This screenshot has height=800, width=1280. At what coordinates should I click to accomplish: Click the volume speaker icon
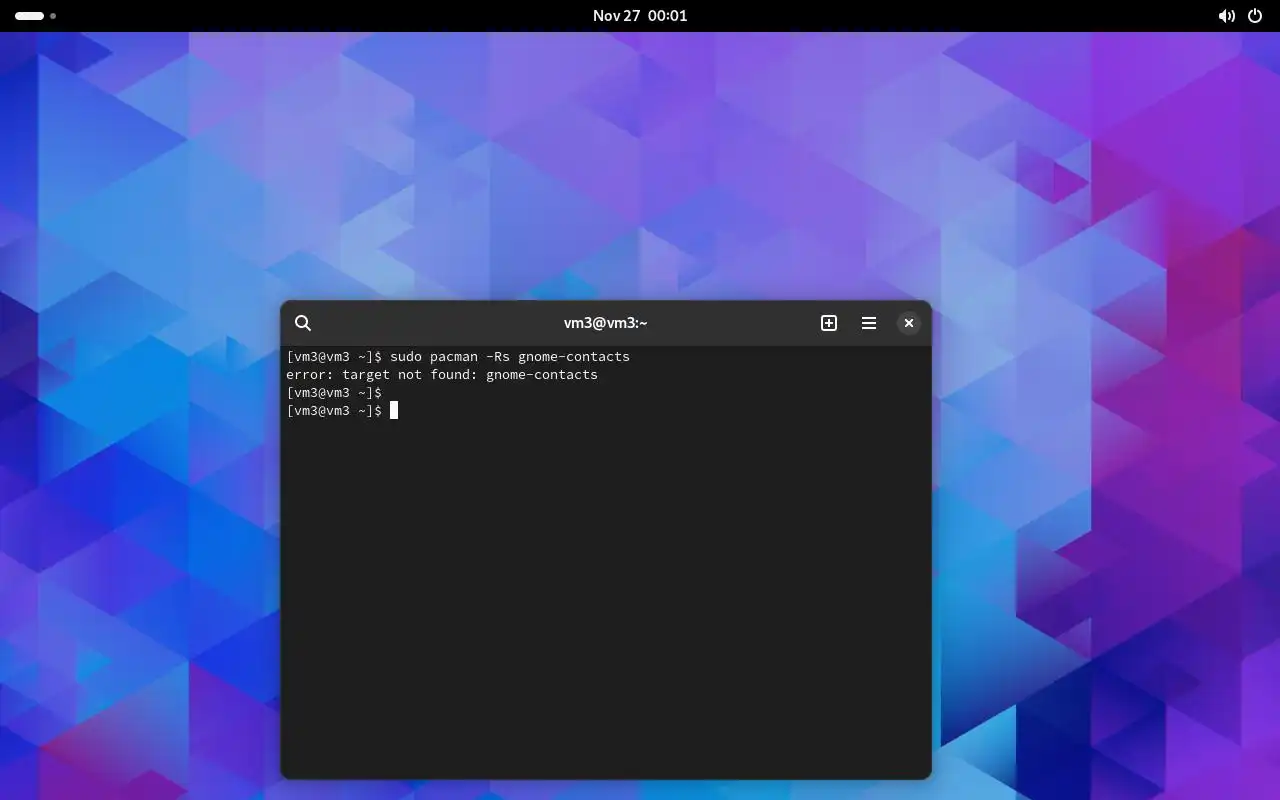pos(1226,16)
